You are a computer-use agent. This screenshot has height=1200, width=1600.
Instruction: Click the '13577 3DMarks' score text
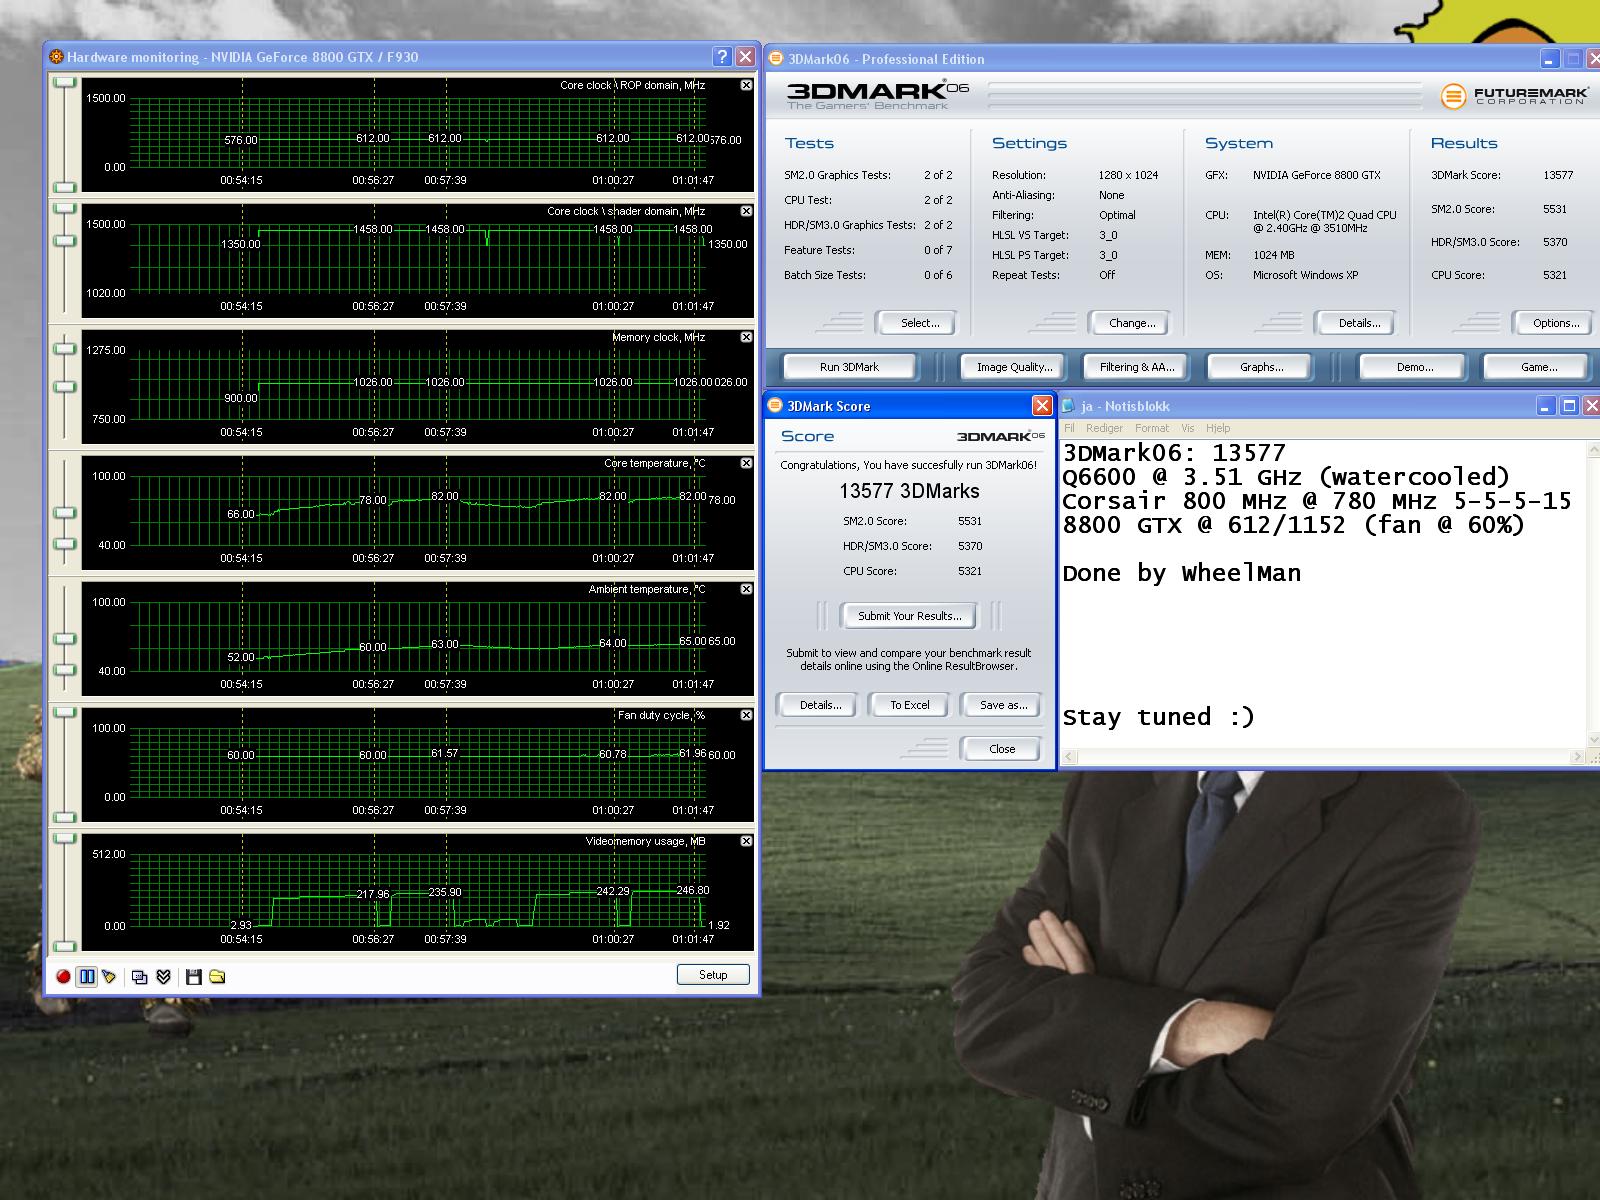tap(909, 491)
